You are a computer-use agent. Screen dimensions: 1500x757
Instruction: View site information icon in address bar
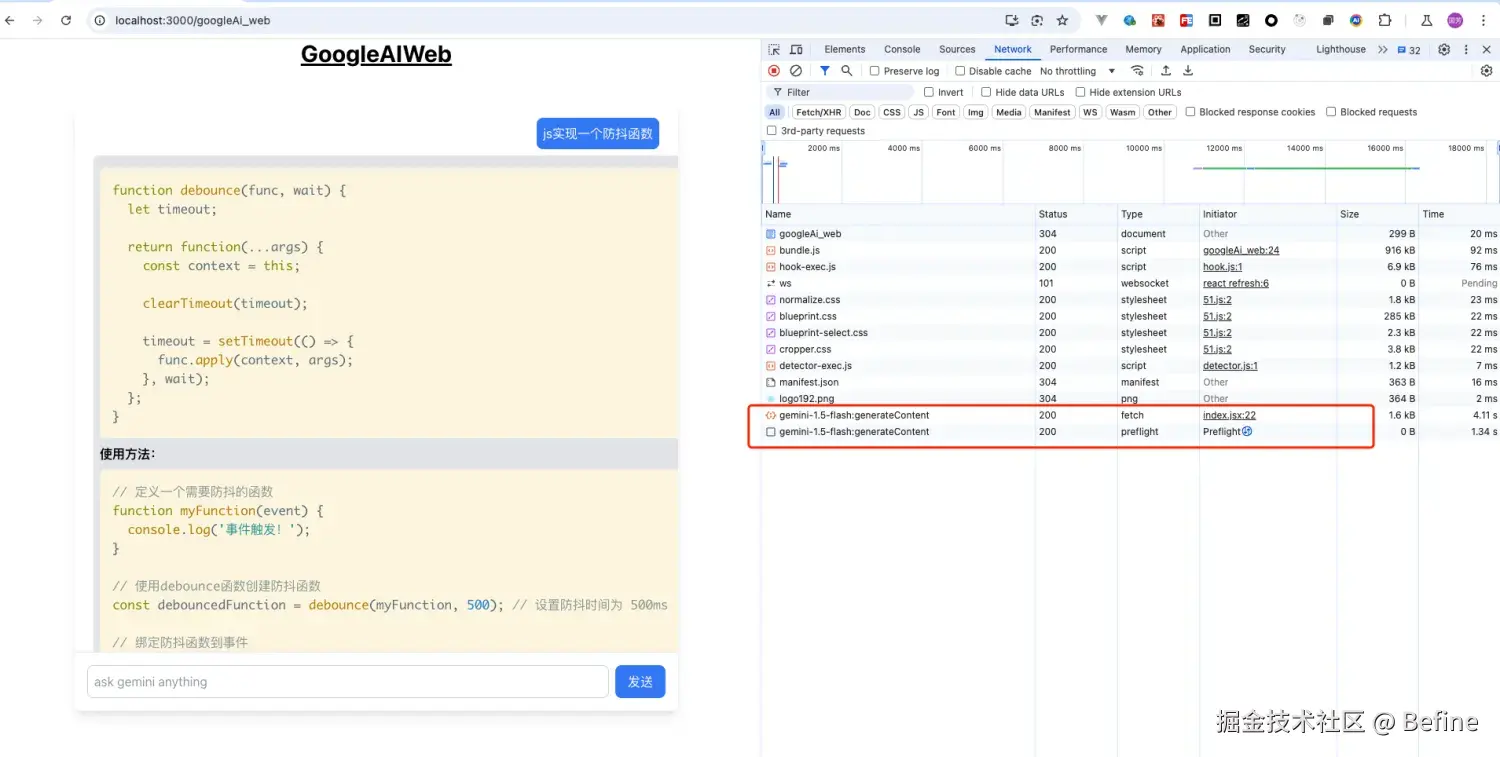tap(100, 20)
